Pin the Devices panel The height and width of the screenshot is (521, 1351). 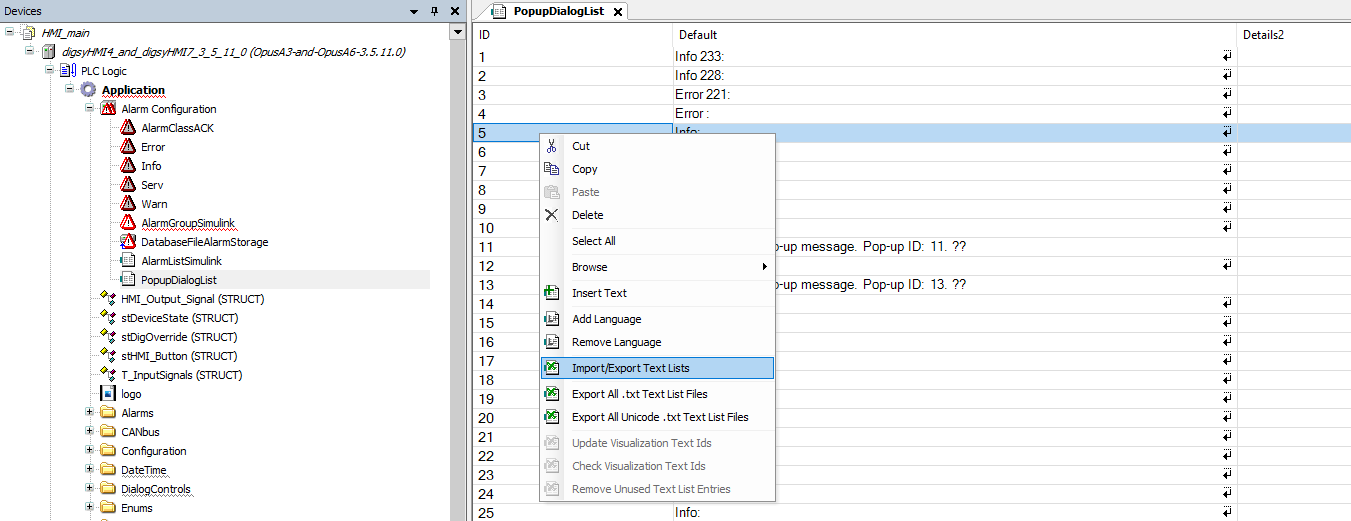coord(434,11)
